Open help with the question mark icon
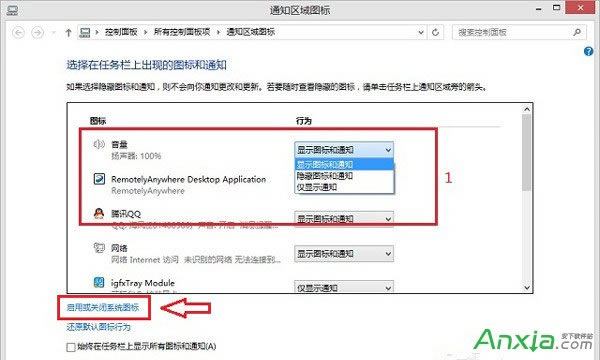 pyautogui.click(x=589, y=51)
